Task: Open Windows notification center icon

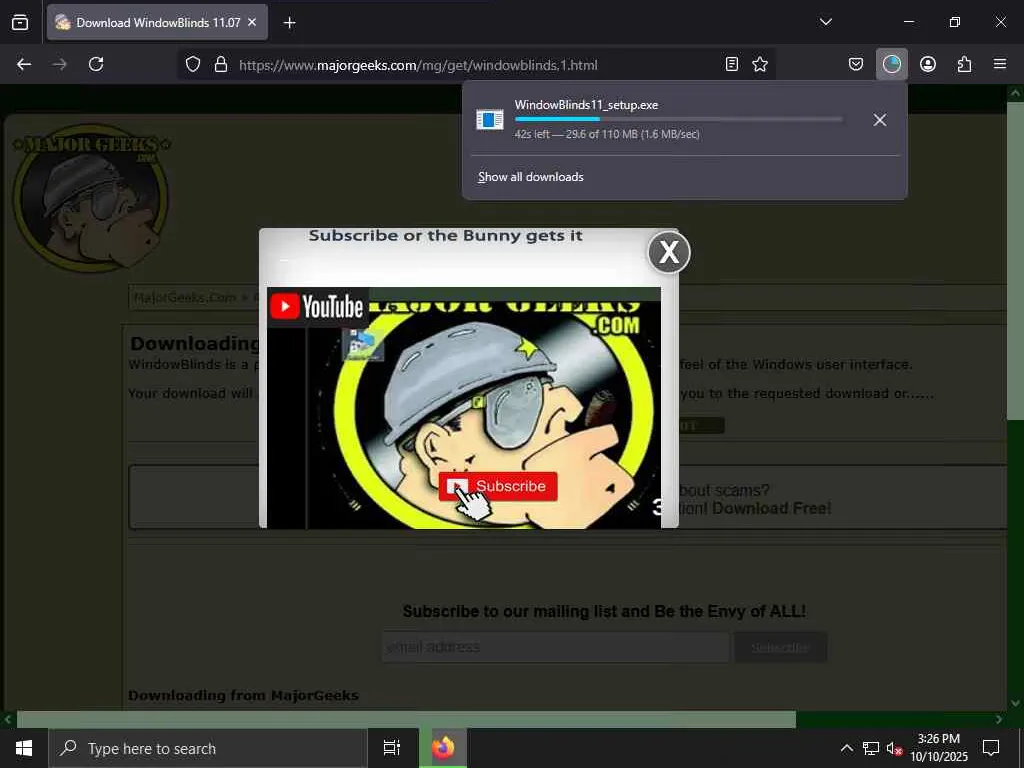Action: pyautogui.click(x=991, y=748)
